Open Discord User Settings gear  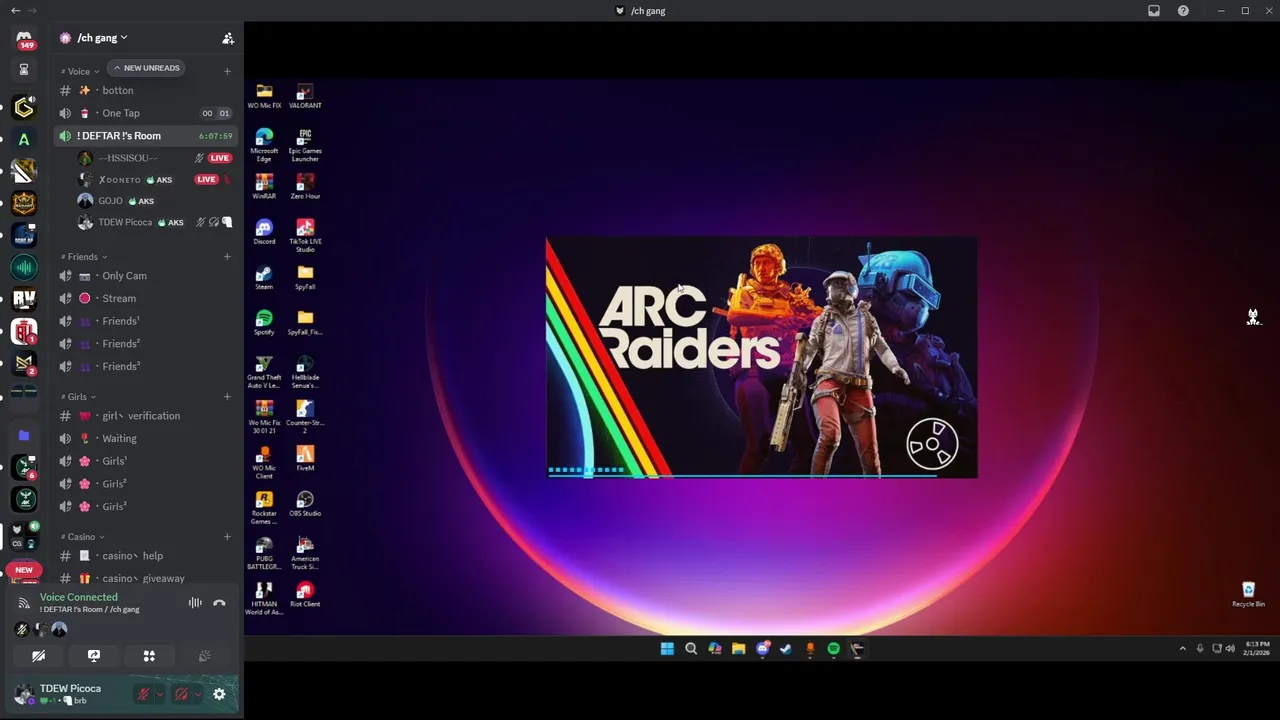point(219,694)
